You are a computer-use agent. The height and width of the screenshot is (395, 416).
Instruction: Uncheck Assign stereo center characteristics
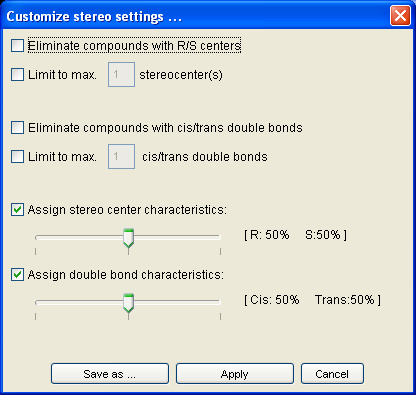pos(17,210)
